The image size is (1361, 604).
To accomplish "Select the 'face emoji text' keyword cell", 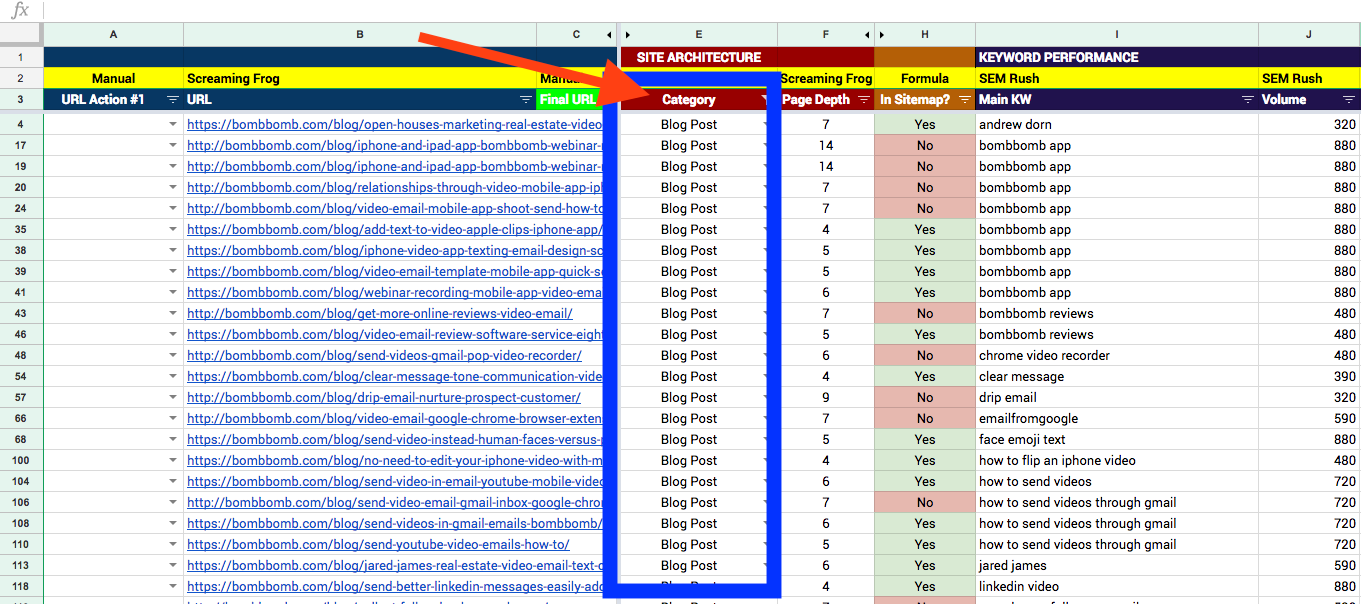I will click(x=1117, y=440).
